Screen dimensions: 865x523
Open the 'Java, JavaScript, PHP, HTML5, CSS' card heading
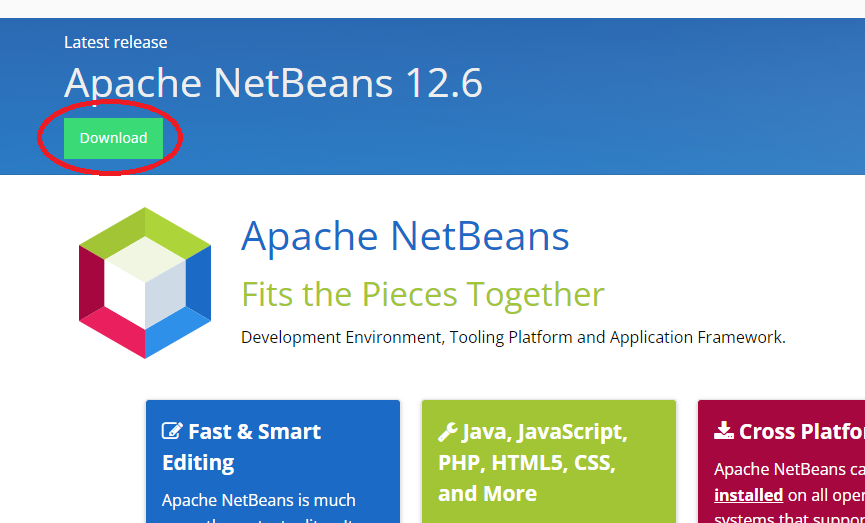click(x=533, y=462)
